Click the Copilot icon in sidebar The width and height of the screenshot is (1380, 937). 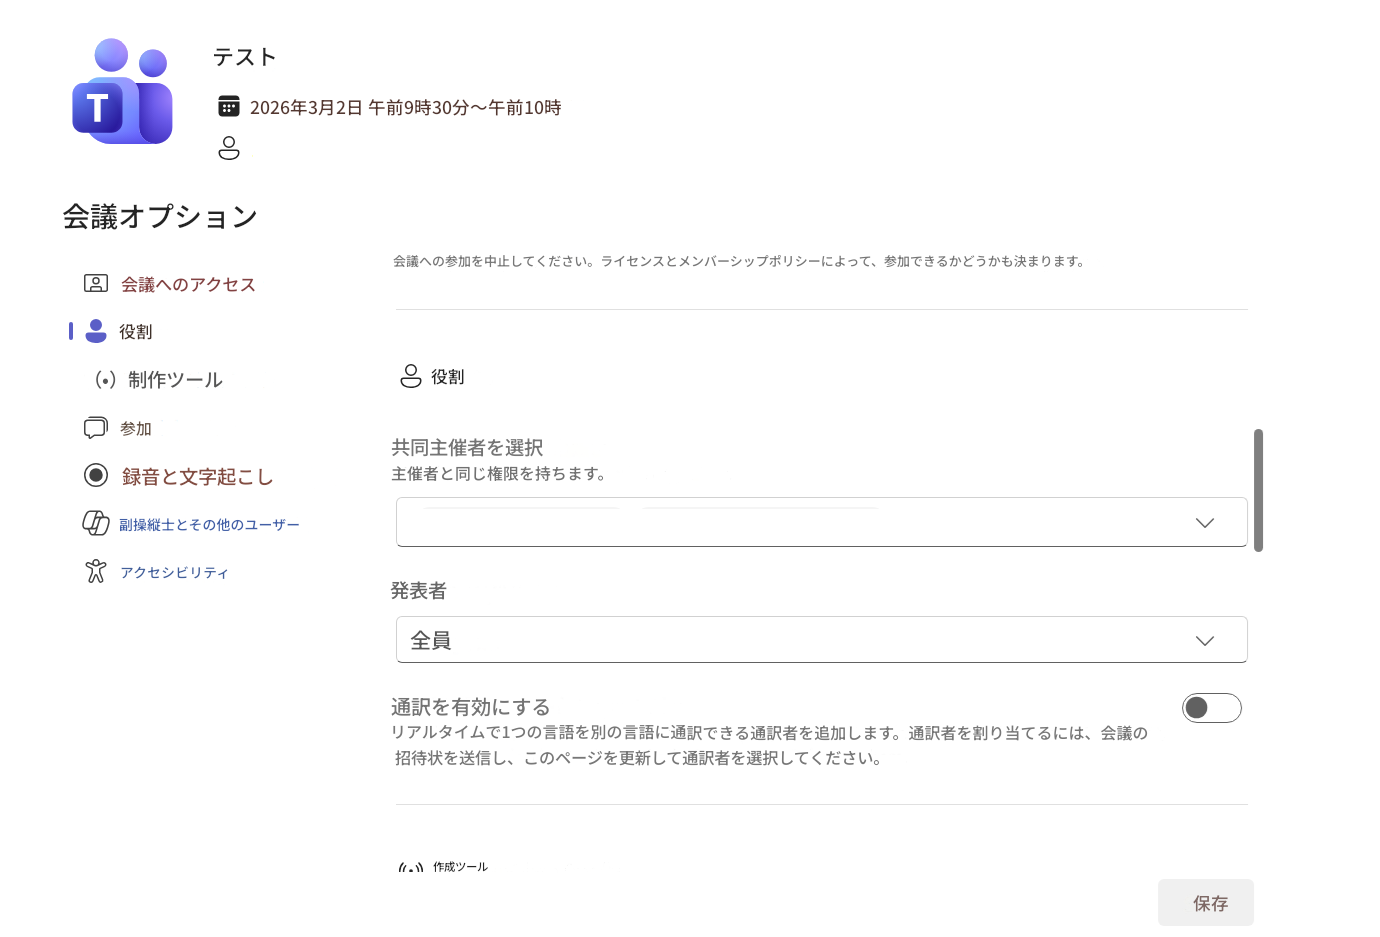pos(96,523)
